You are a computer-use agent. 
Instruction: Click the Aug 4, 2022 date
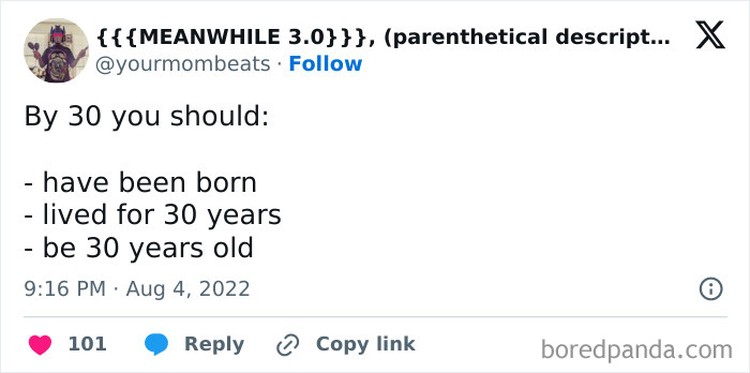[188, 289]
